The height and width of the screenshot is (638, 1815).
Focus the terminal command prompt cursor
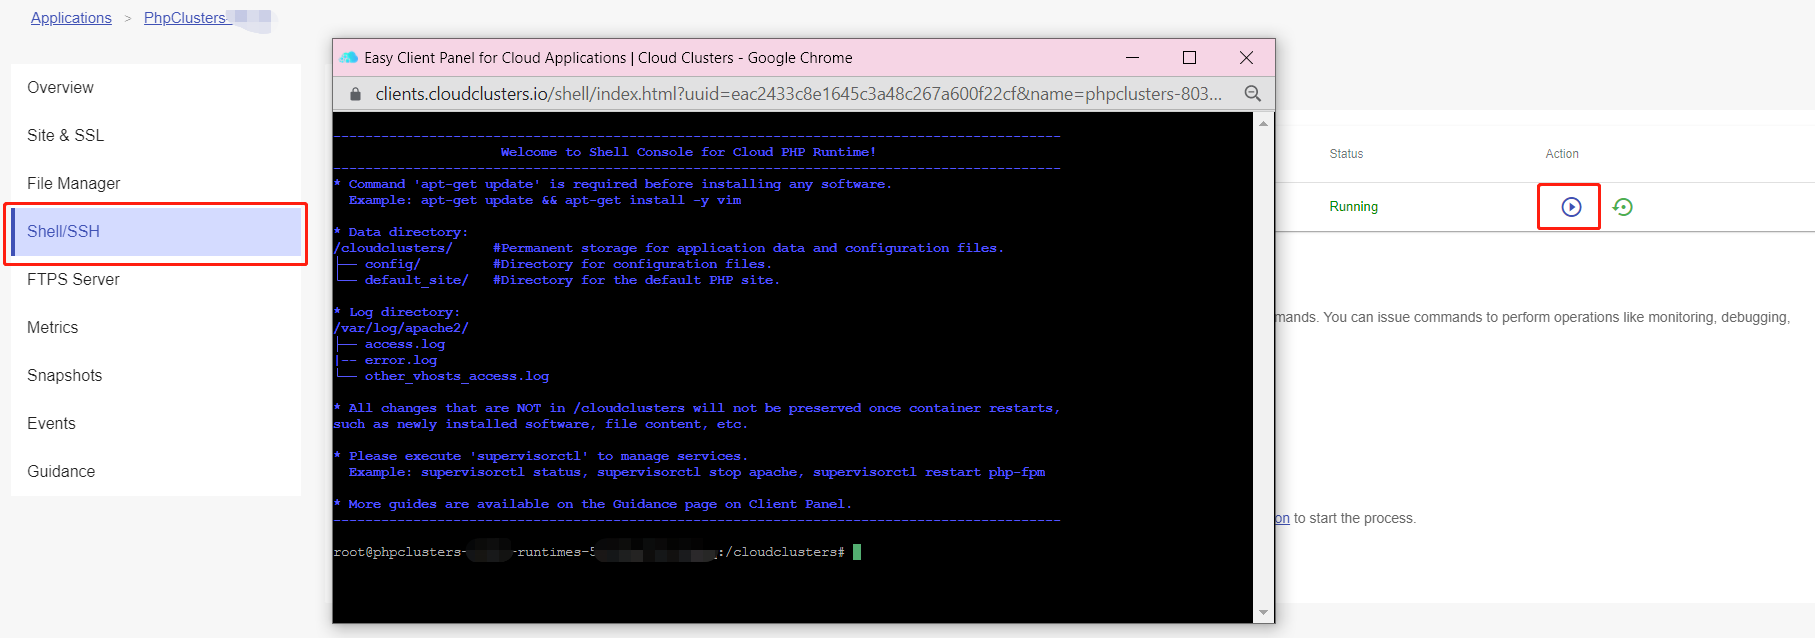coord(857,552)
